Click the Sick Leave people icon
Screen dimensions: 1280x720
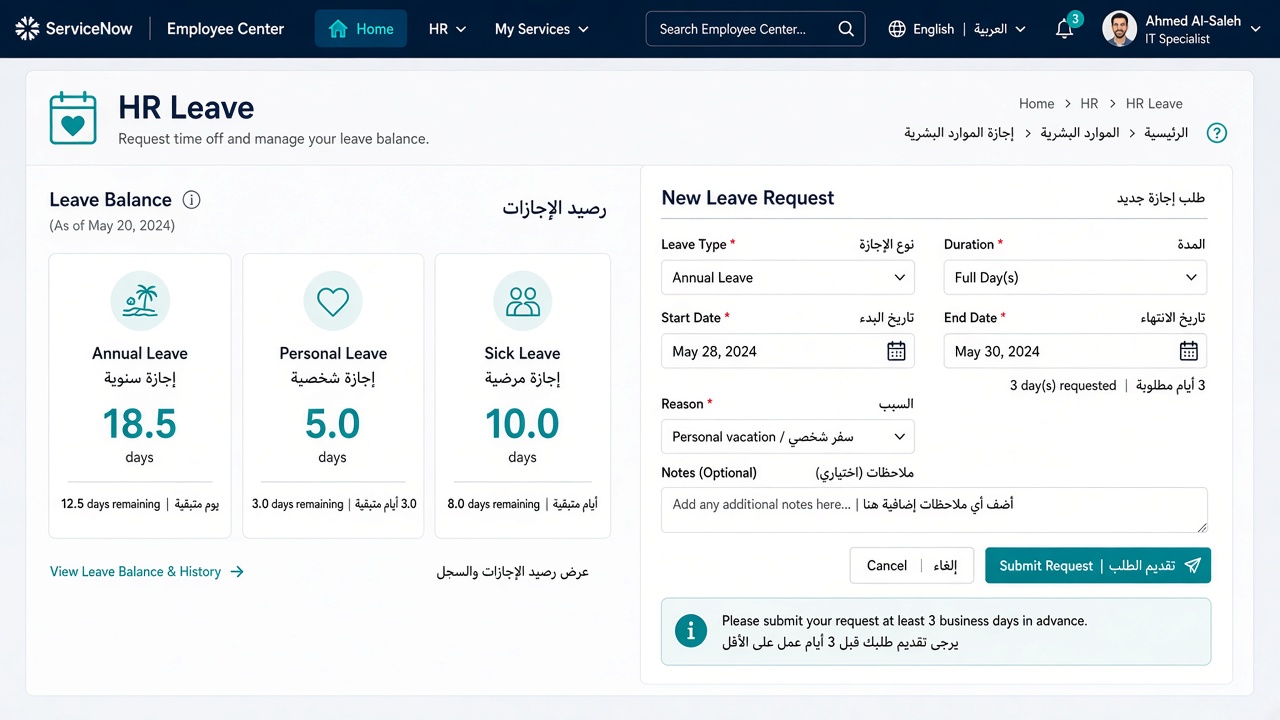pos(523,300)
